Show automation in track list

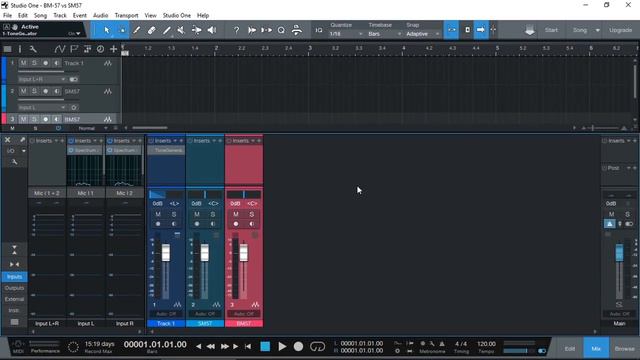tap(60, 49)
